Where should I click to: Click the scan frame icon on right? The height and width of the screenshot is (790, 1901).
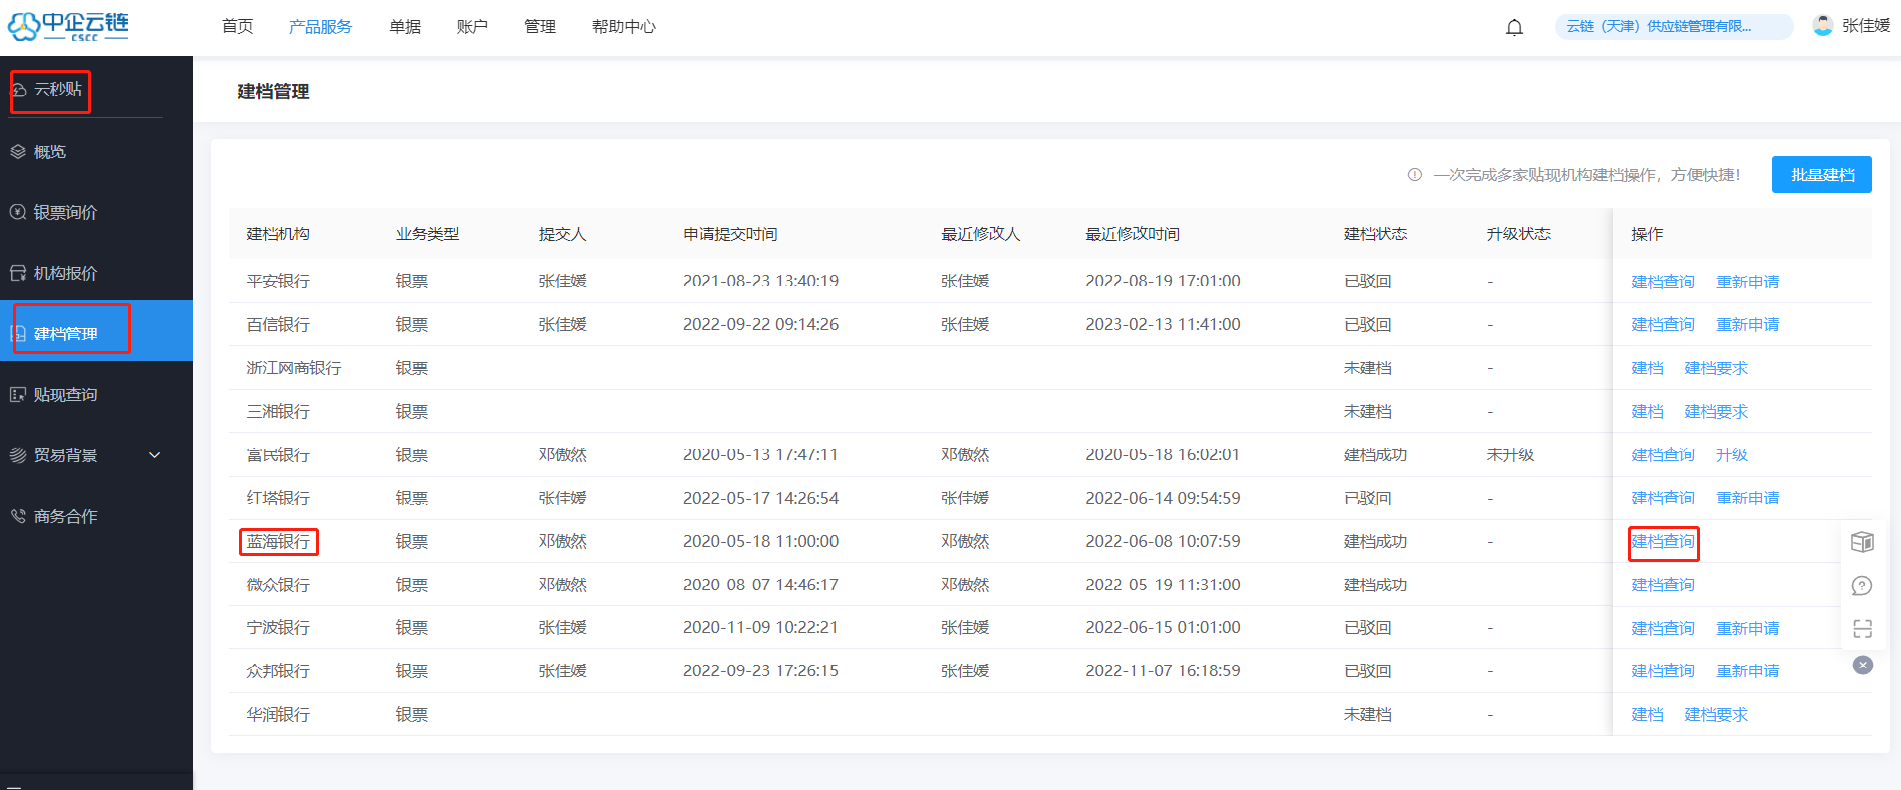pos(1862,629)
